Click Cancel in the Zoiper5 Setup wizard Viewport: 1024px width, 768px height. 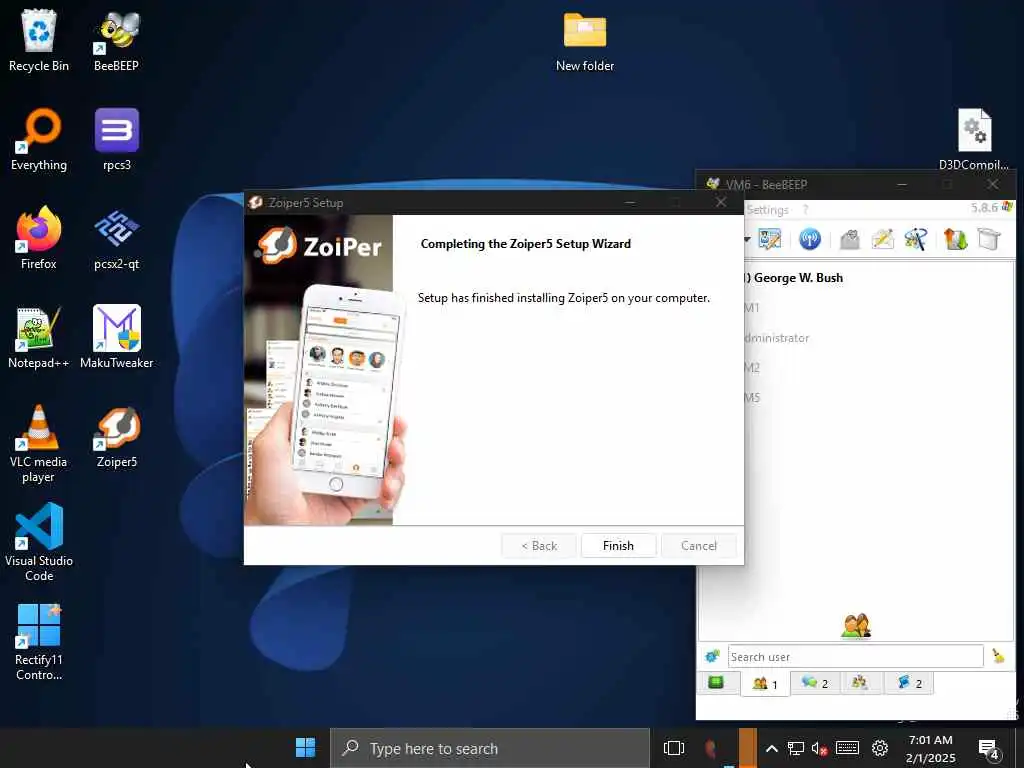click(698, 545)
